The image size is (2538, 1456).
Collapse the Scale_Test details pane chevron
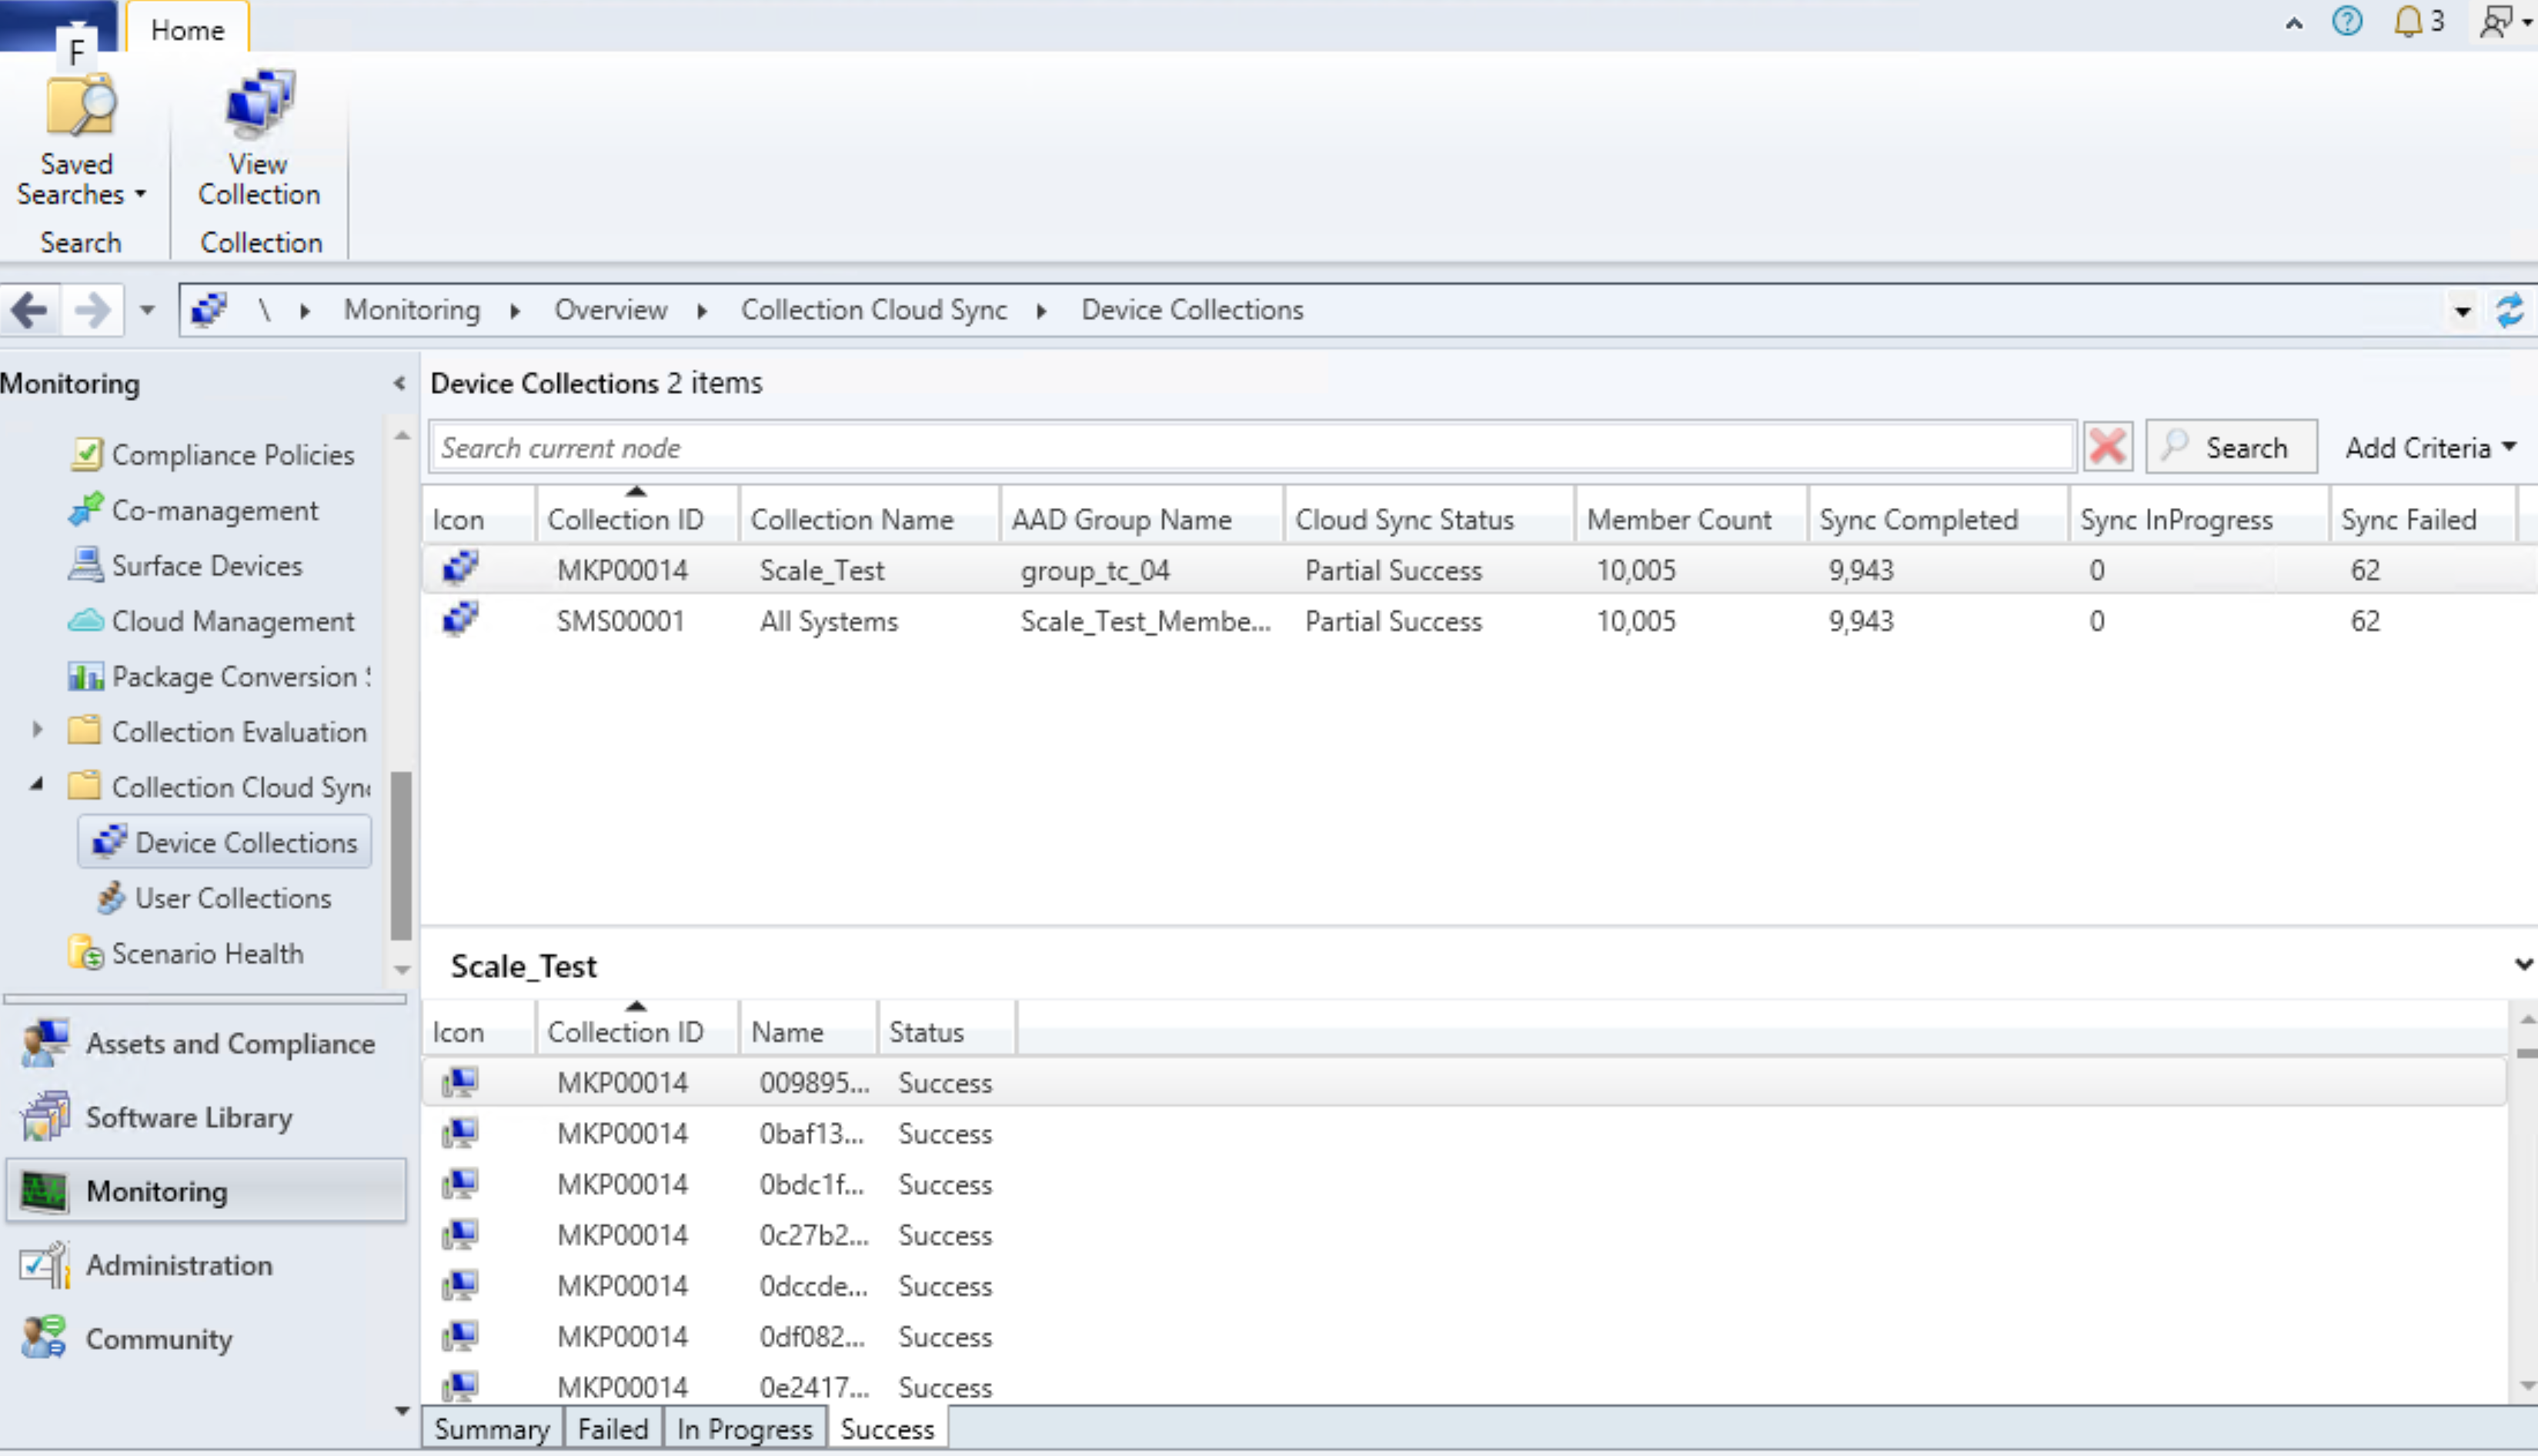click(x=2523, y=964)
